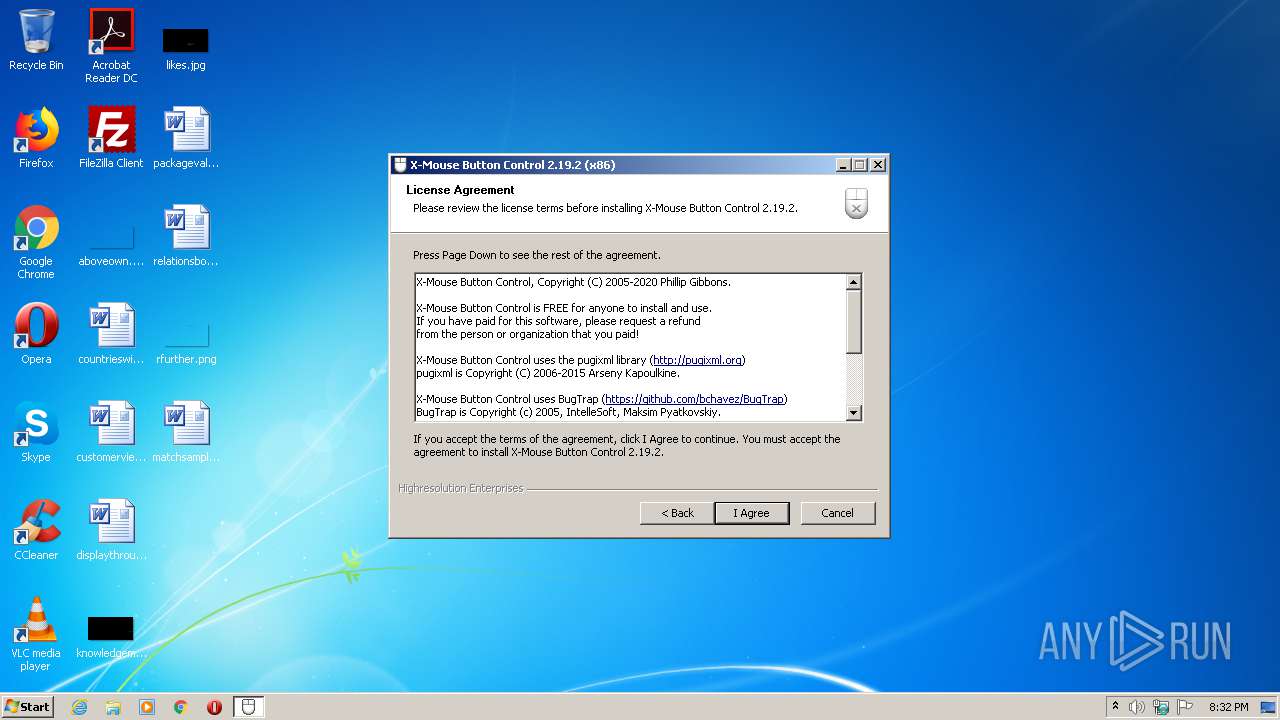The image size is (1280, 720).
Task: Launch the Google Chrome desktop shortcut
Action: point(36,243)
